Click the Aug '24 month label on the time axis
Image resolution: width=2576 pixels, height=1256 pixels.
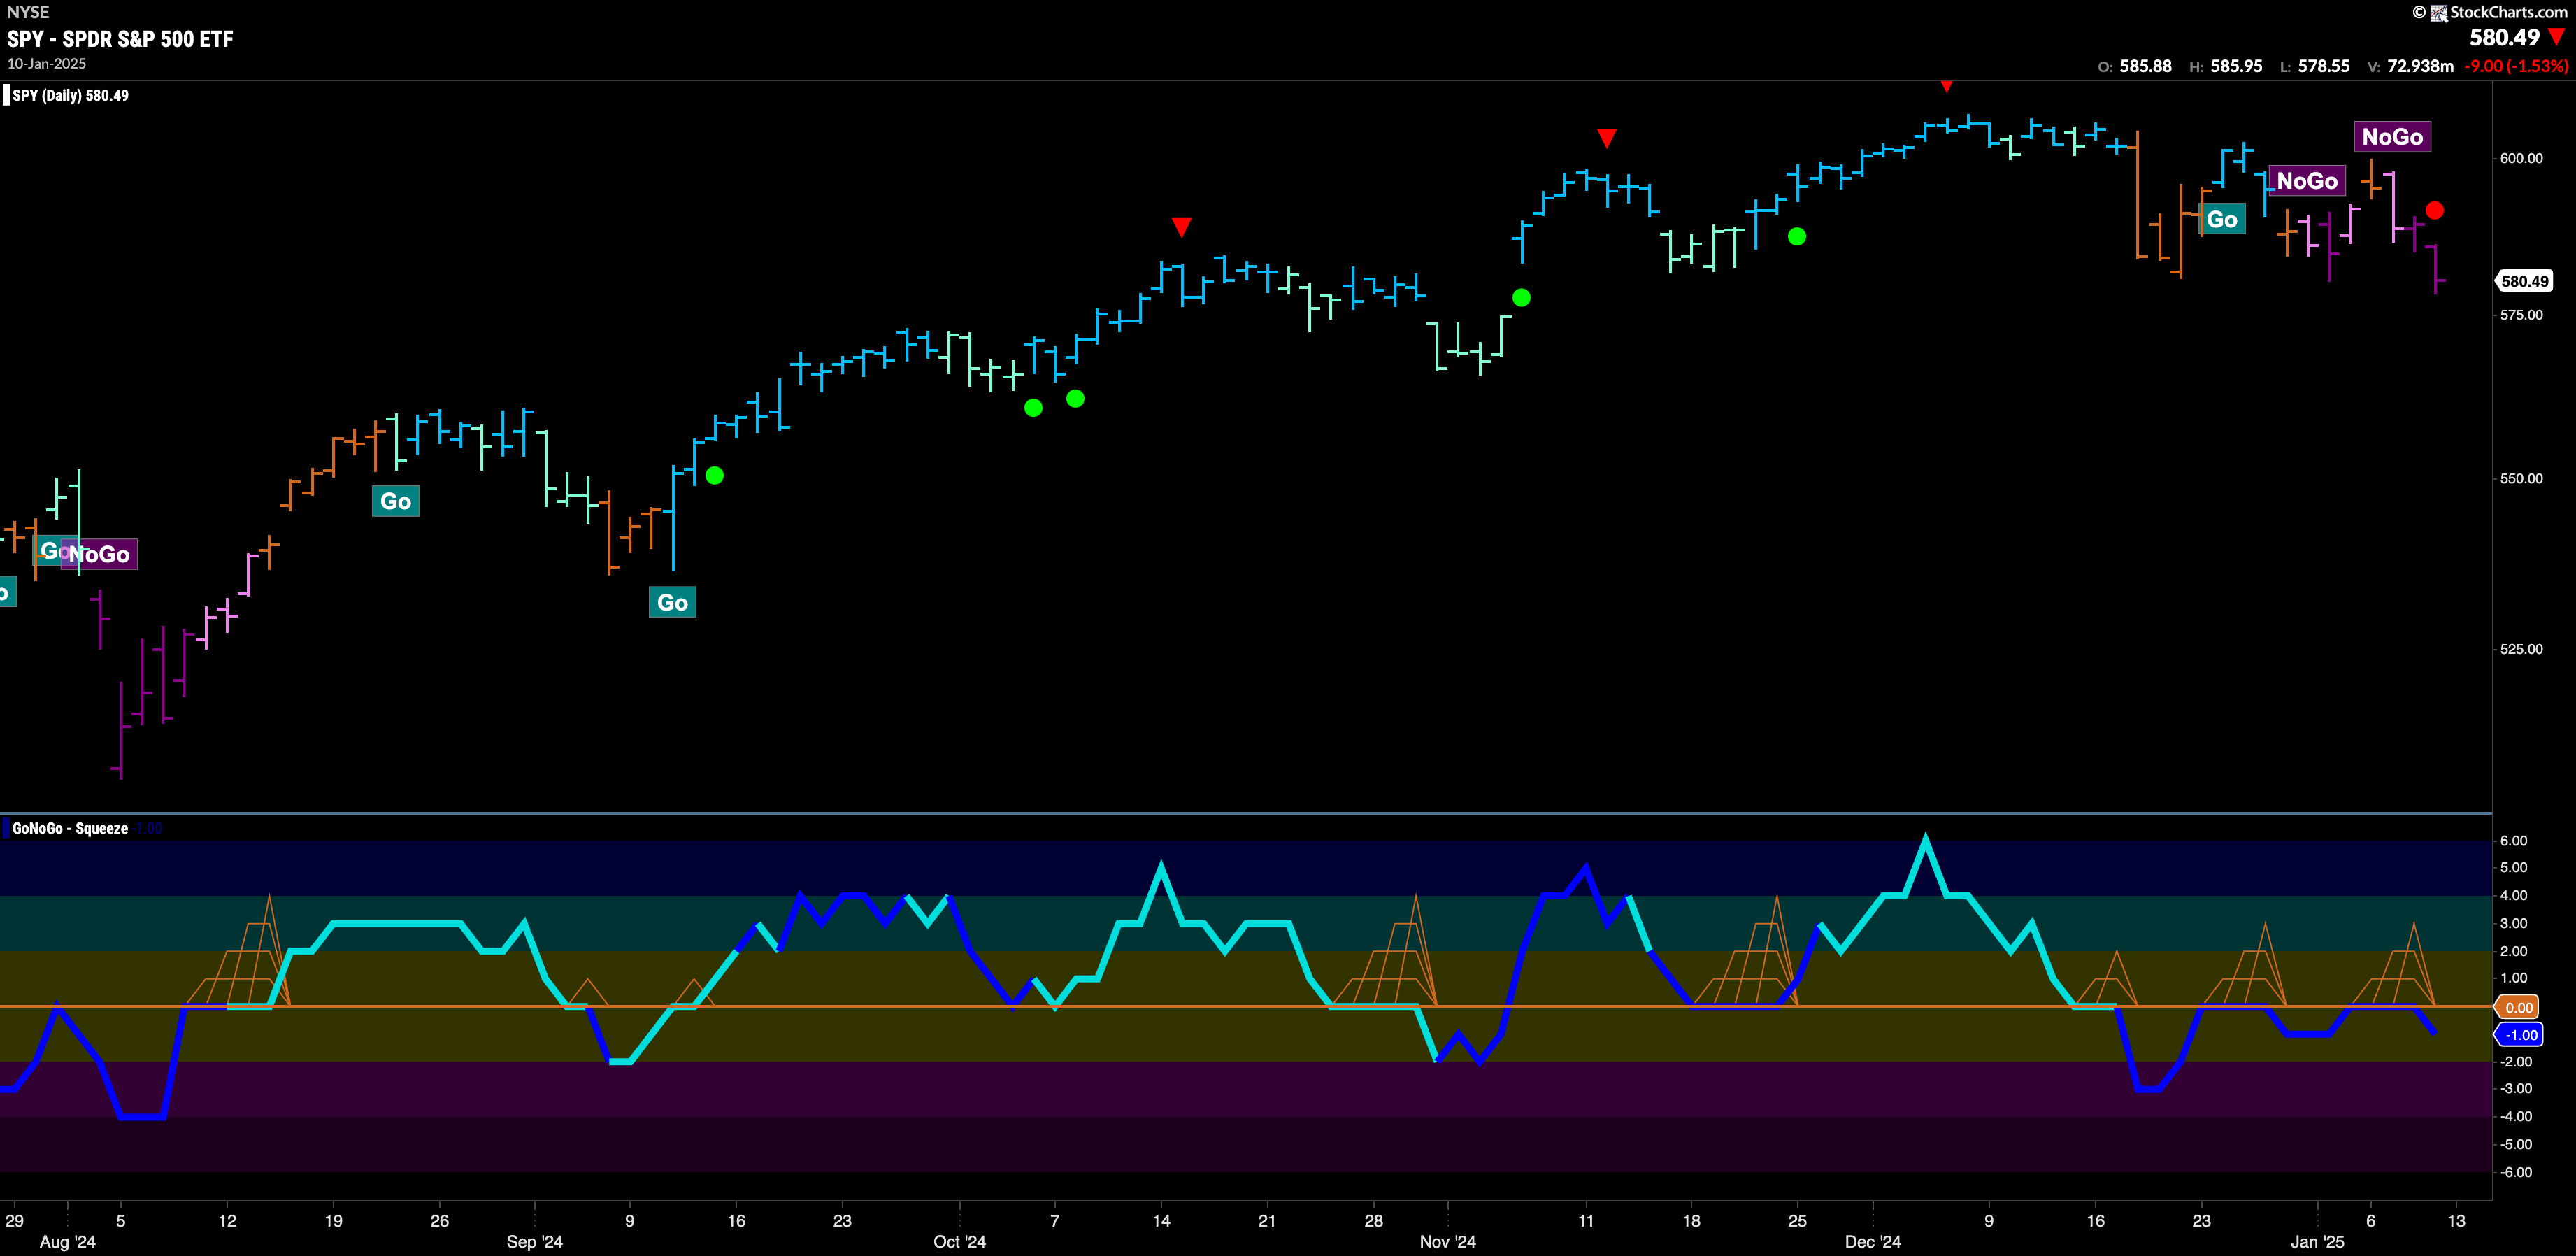67,1241
